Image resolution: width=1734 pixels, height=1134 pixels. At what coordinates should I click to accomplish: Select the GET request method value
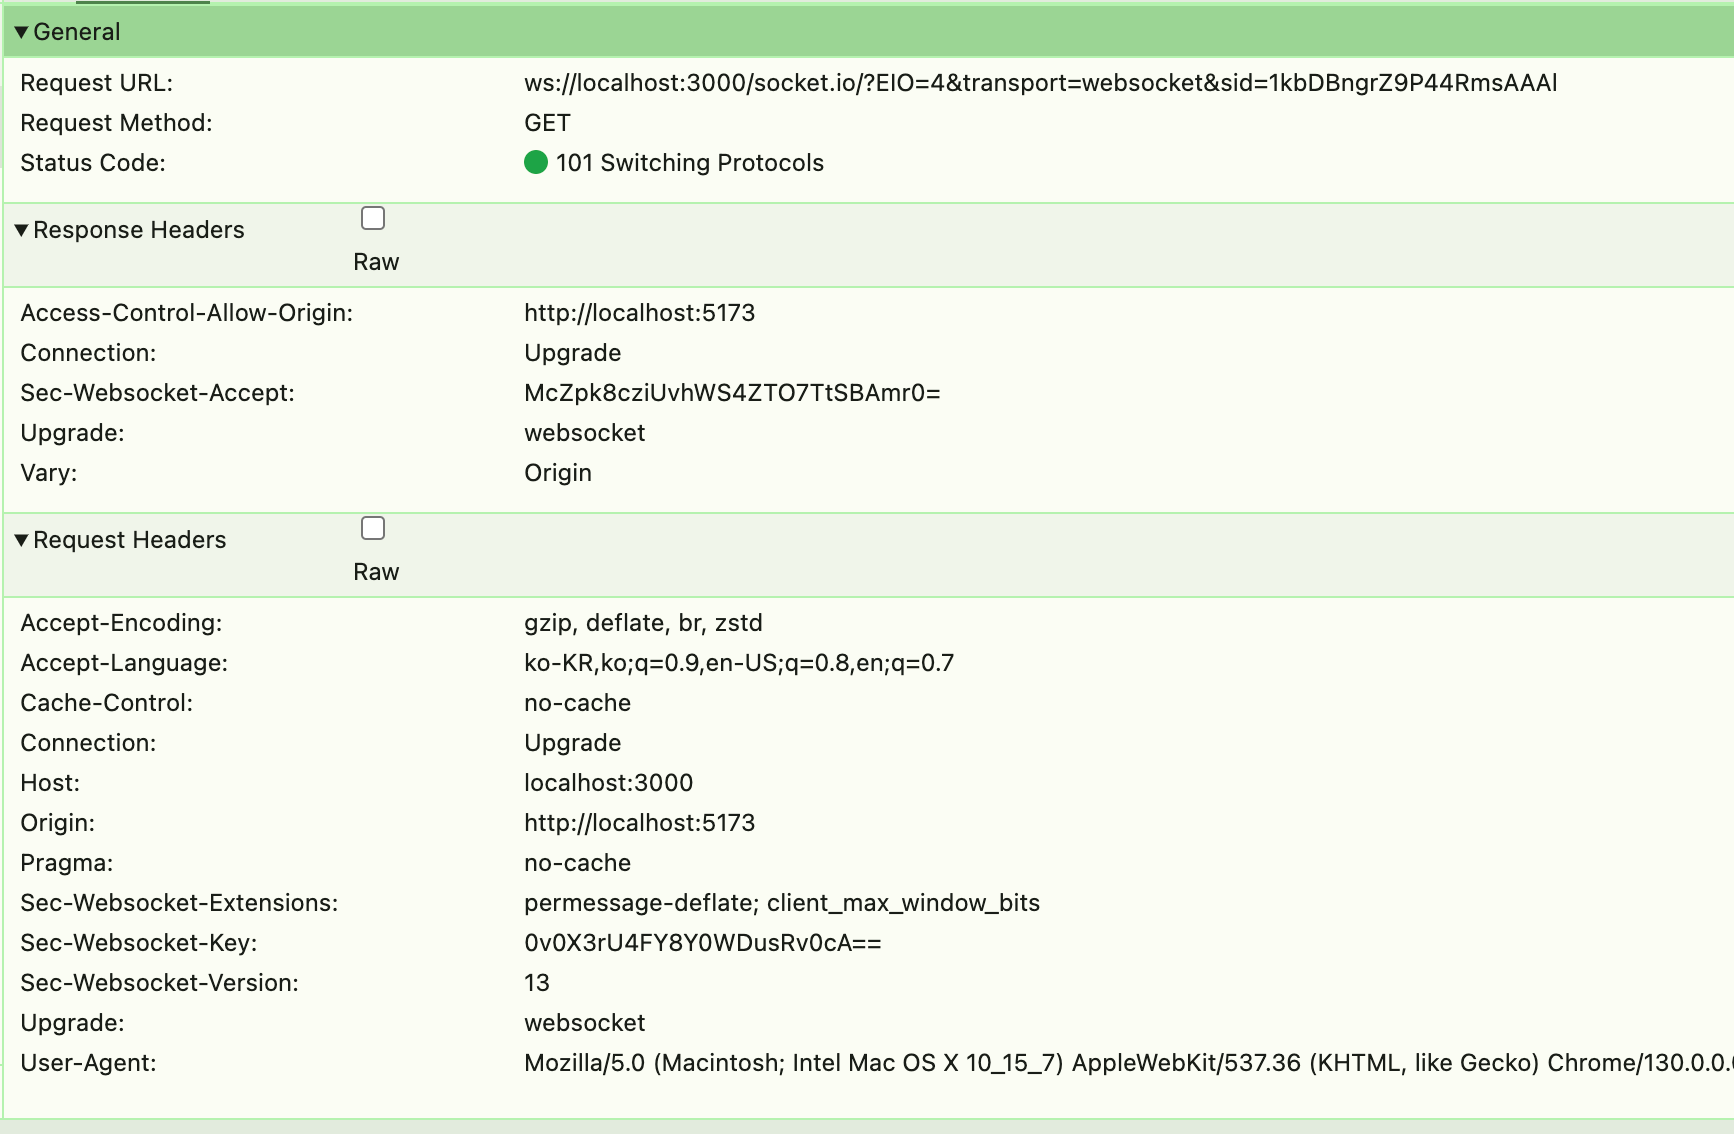(547, 123)
